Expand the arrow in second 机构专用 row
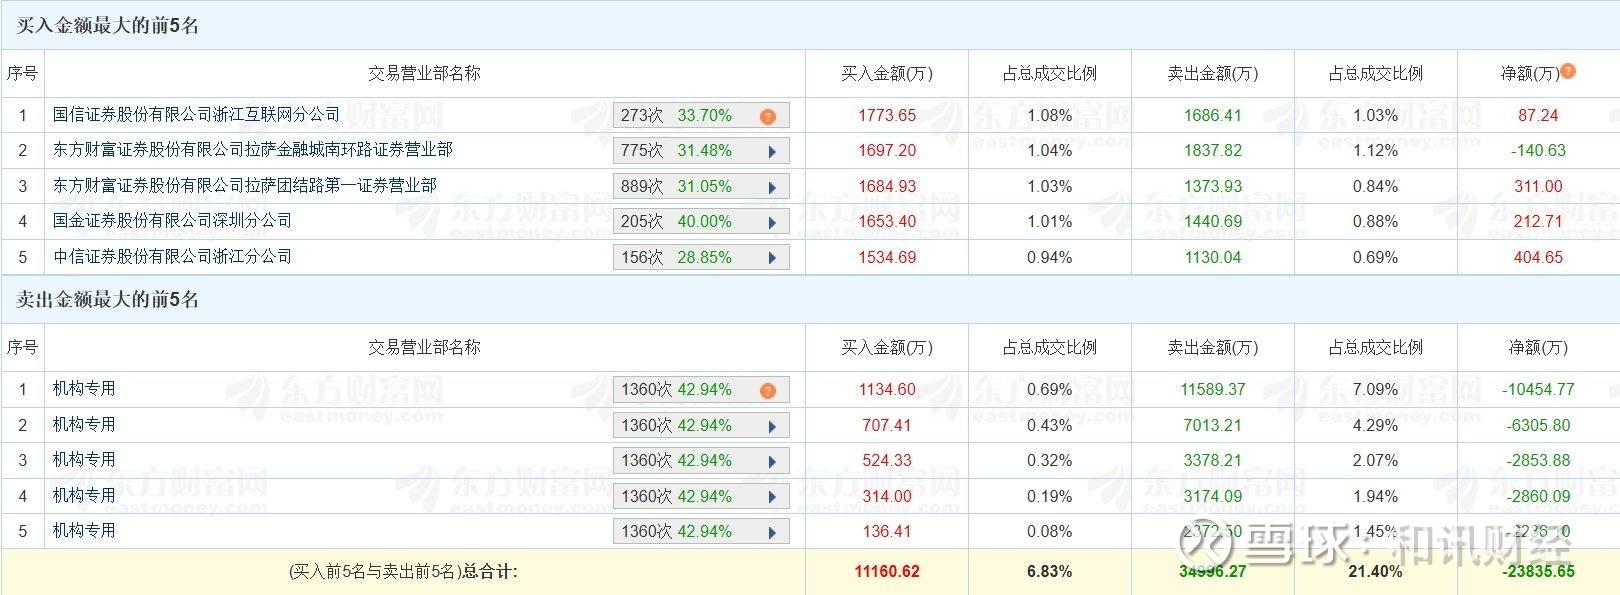This screenshot has width=1620, height=595. (772, 426)
